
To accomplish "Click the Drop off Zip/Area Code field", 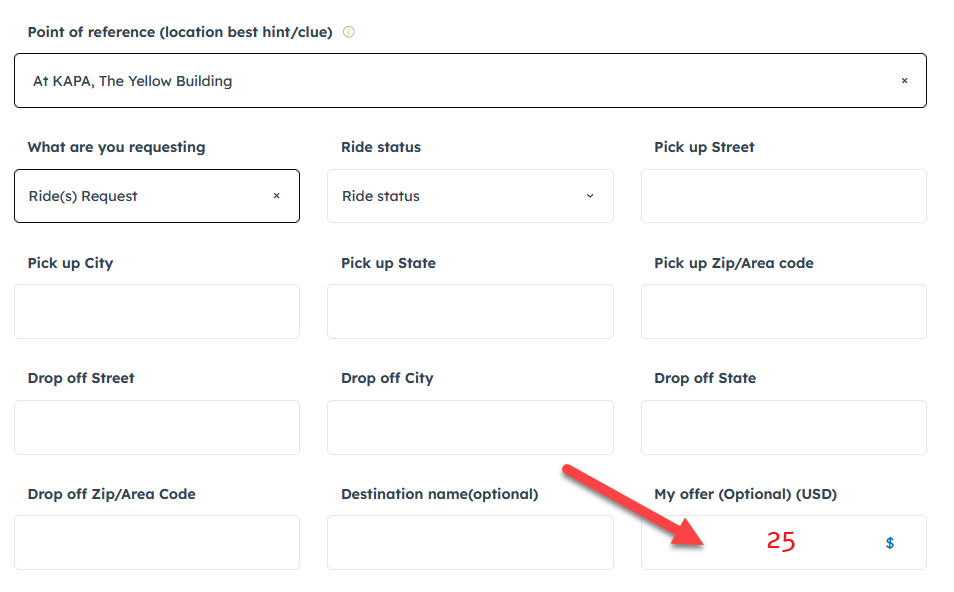I will click(157, 542).
